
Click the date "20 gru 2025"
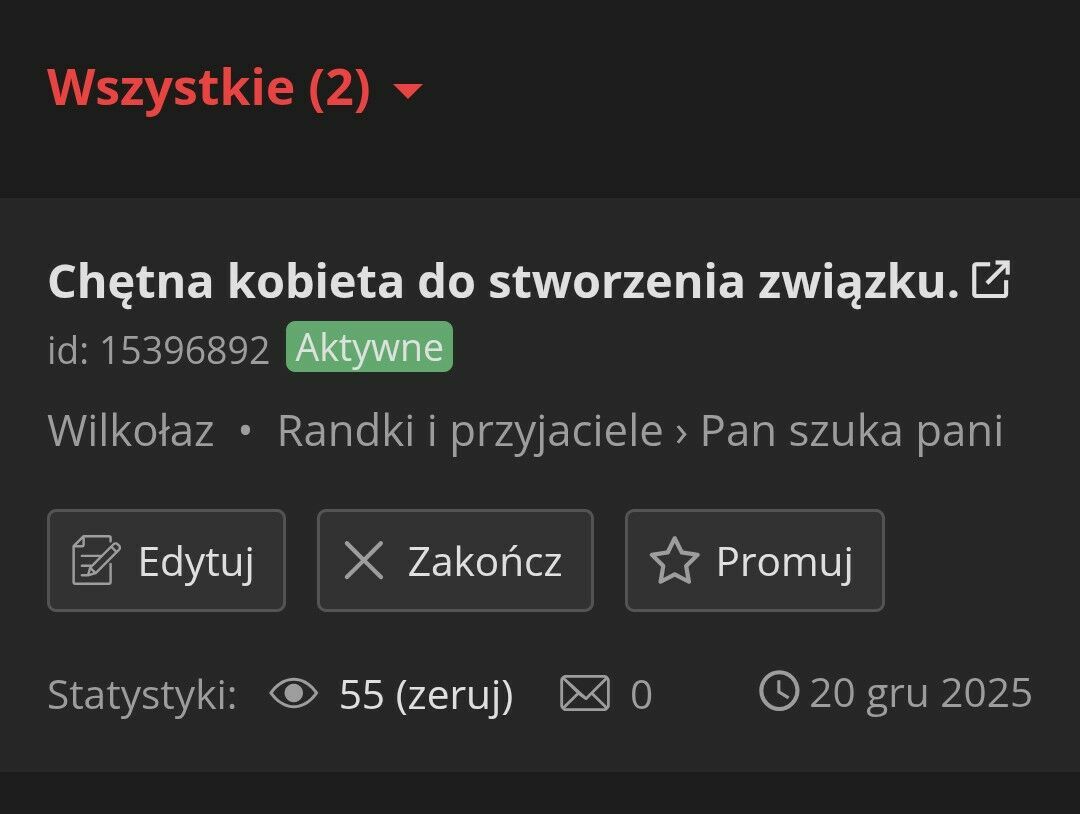tap(920, 693)
